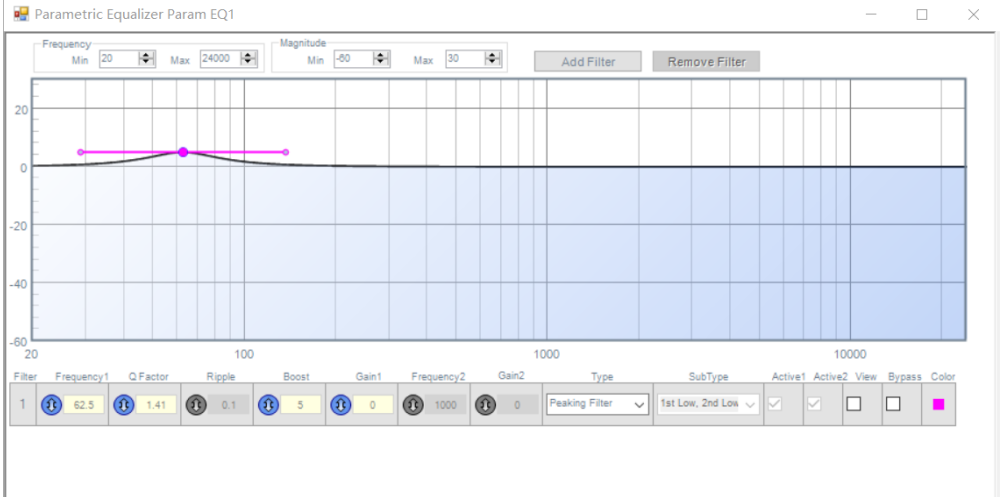
Task: Click the 10000 frequency axis label
Action: [x=850, y=354]
